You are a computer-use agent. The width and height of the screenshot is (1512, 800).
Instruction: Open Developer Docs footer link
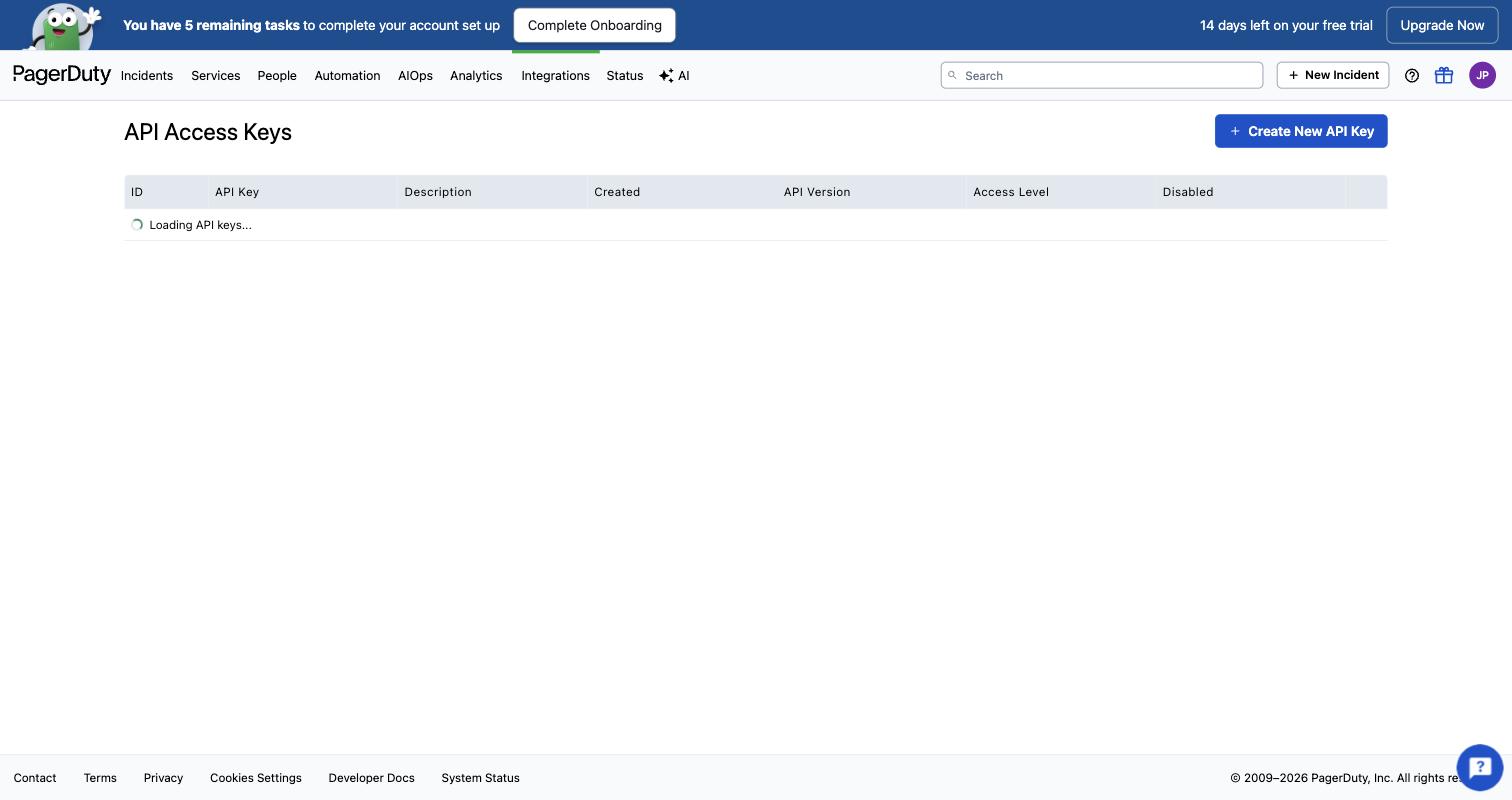tap(371, 778)
